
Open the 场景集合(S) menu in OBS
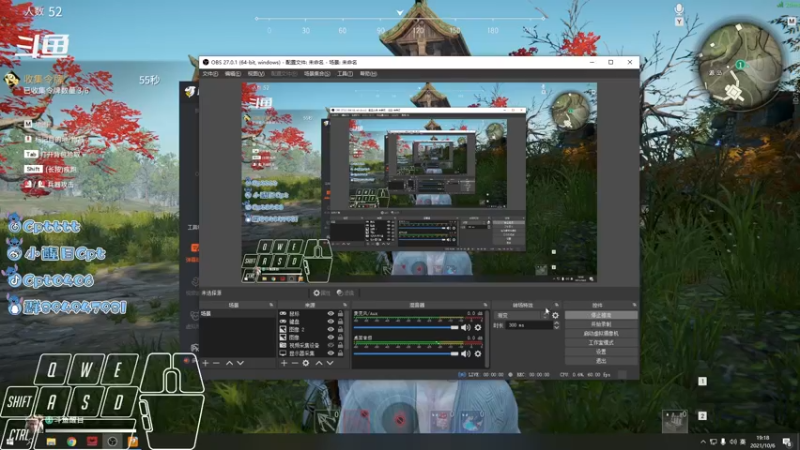(x=317, y=74)
